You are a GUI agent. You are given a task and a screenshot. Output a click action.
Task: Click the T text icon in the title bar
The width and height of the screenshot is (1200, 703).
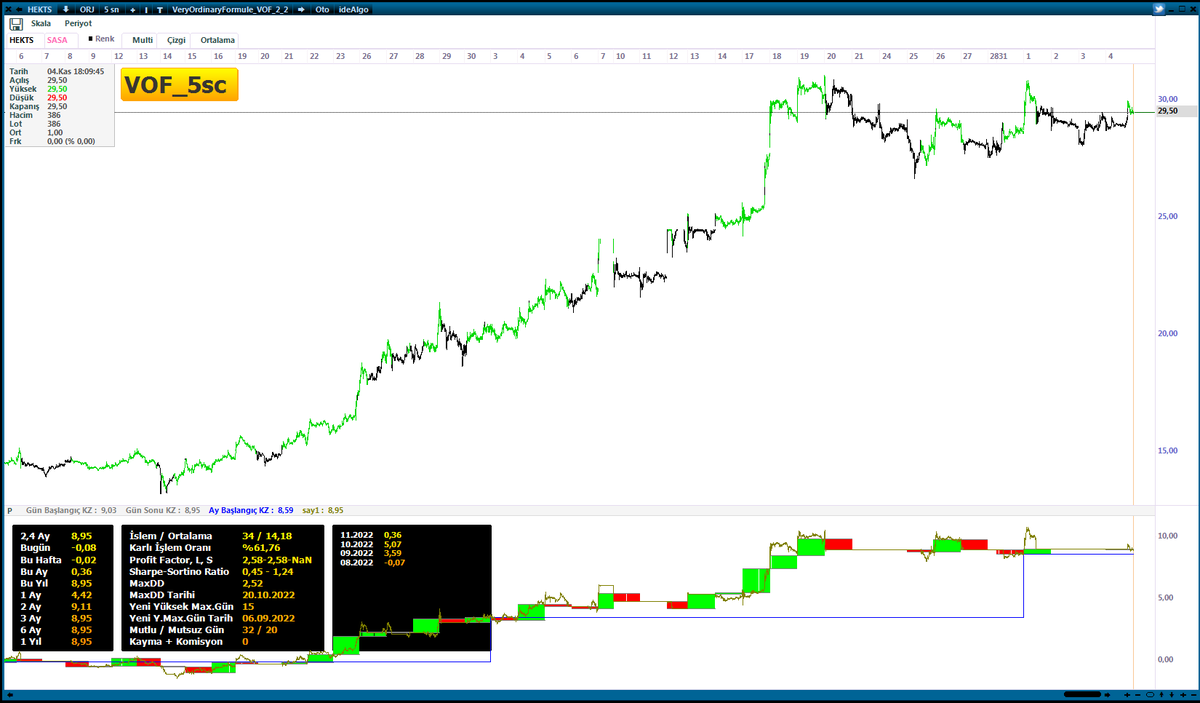click(160, 10)
